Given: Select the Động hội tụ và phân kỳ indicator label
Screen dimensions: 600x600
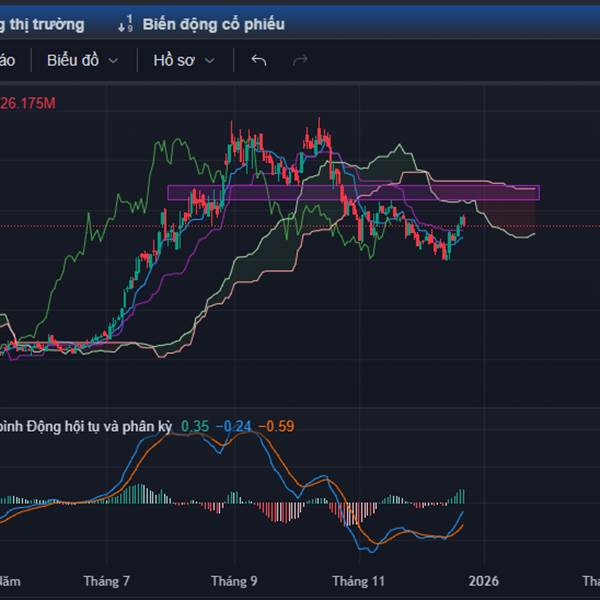Looking at the screenshot, I should (x=88, y=427).
